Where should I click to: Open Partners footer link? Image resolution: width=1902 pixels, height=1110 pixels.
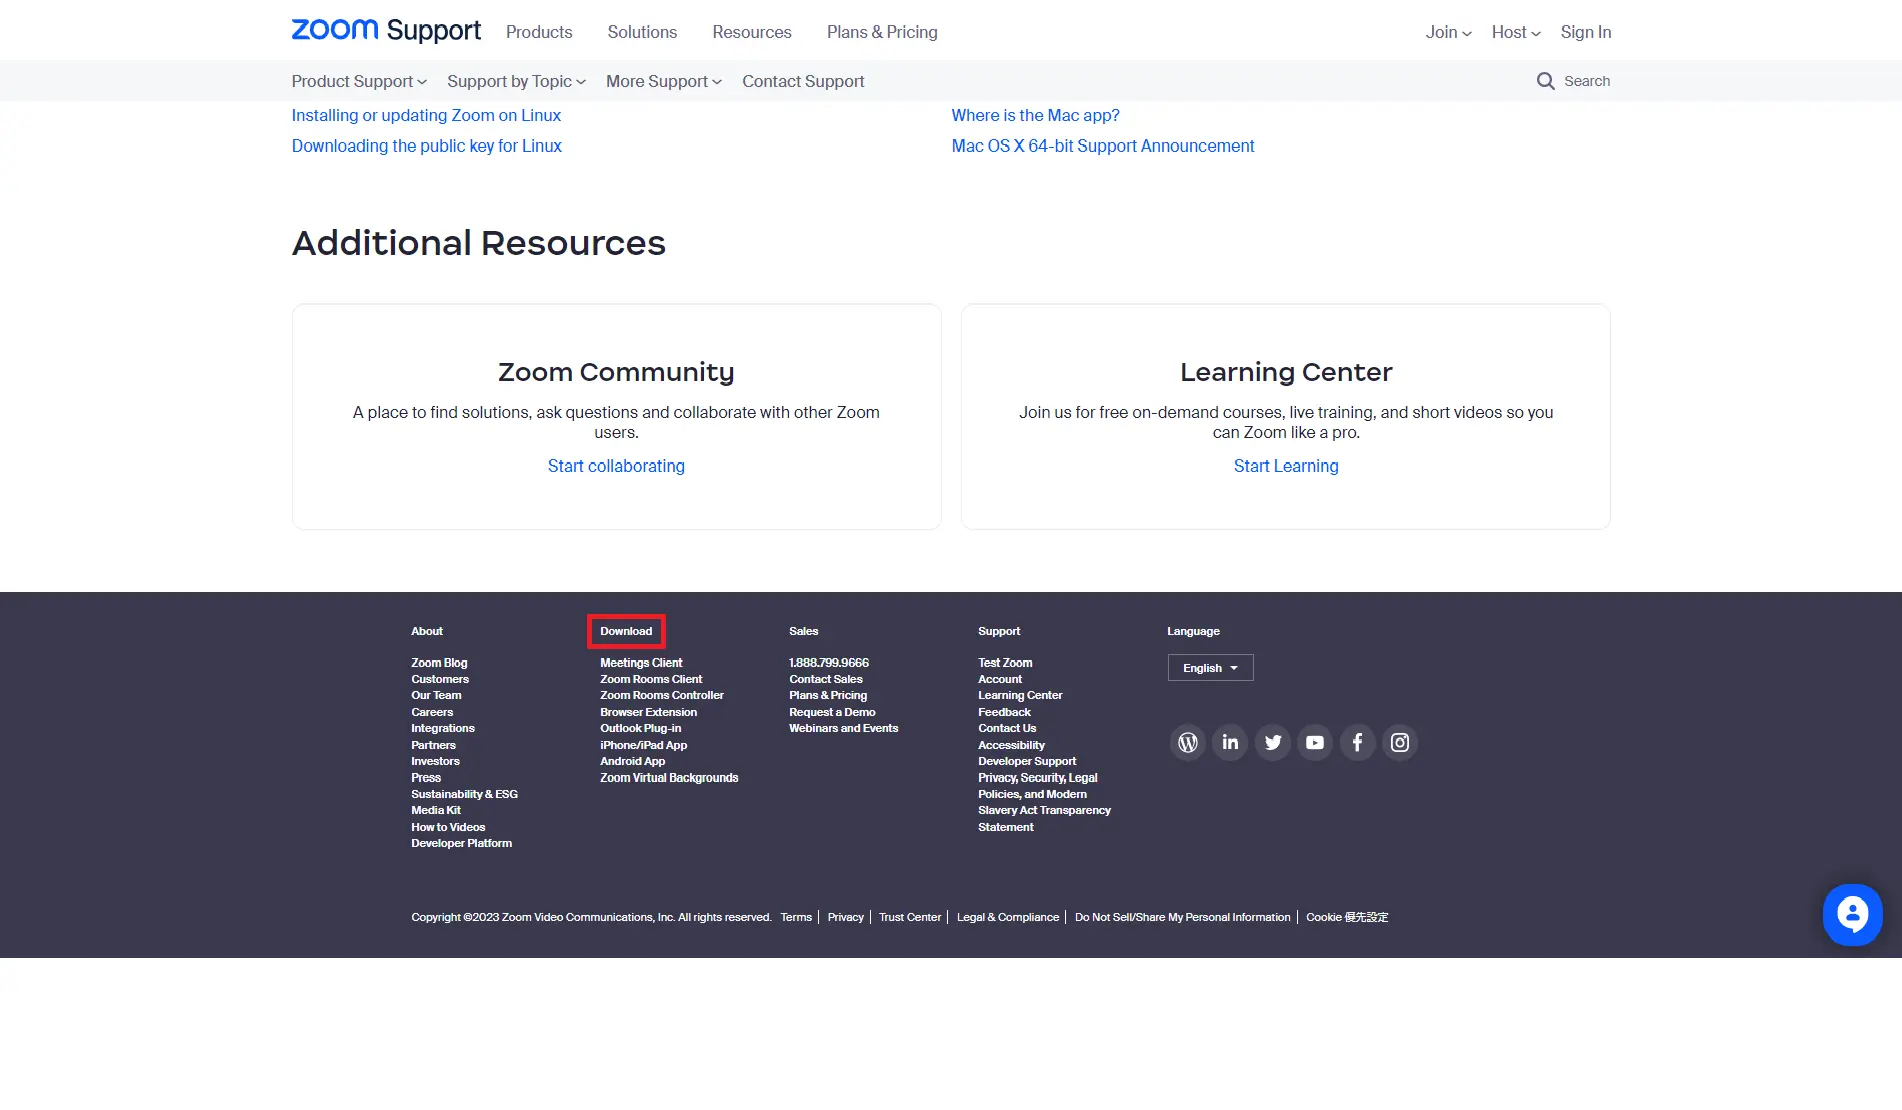(x=433, y=745)
